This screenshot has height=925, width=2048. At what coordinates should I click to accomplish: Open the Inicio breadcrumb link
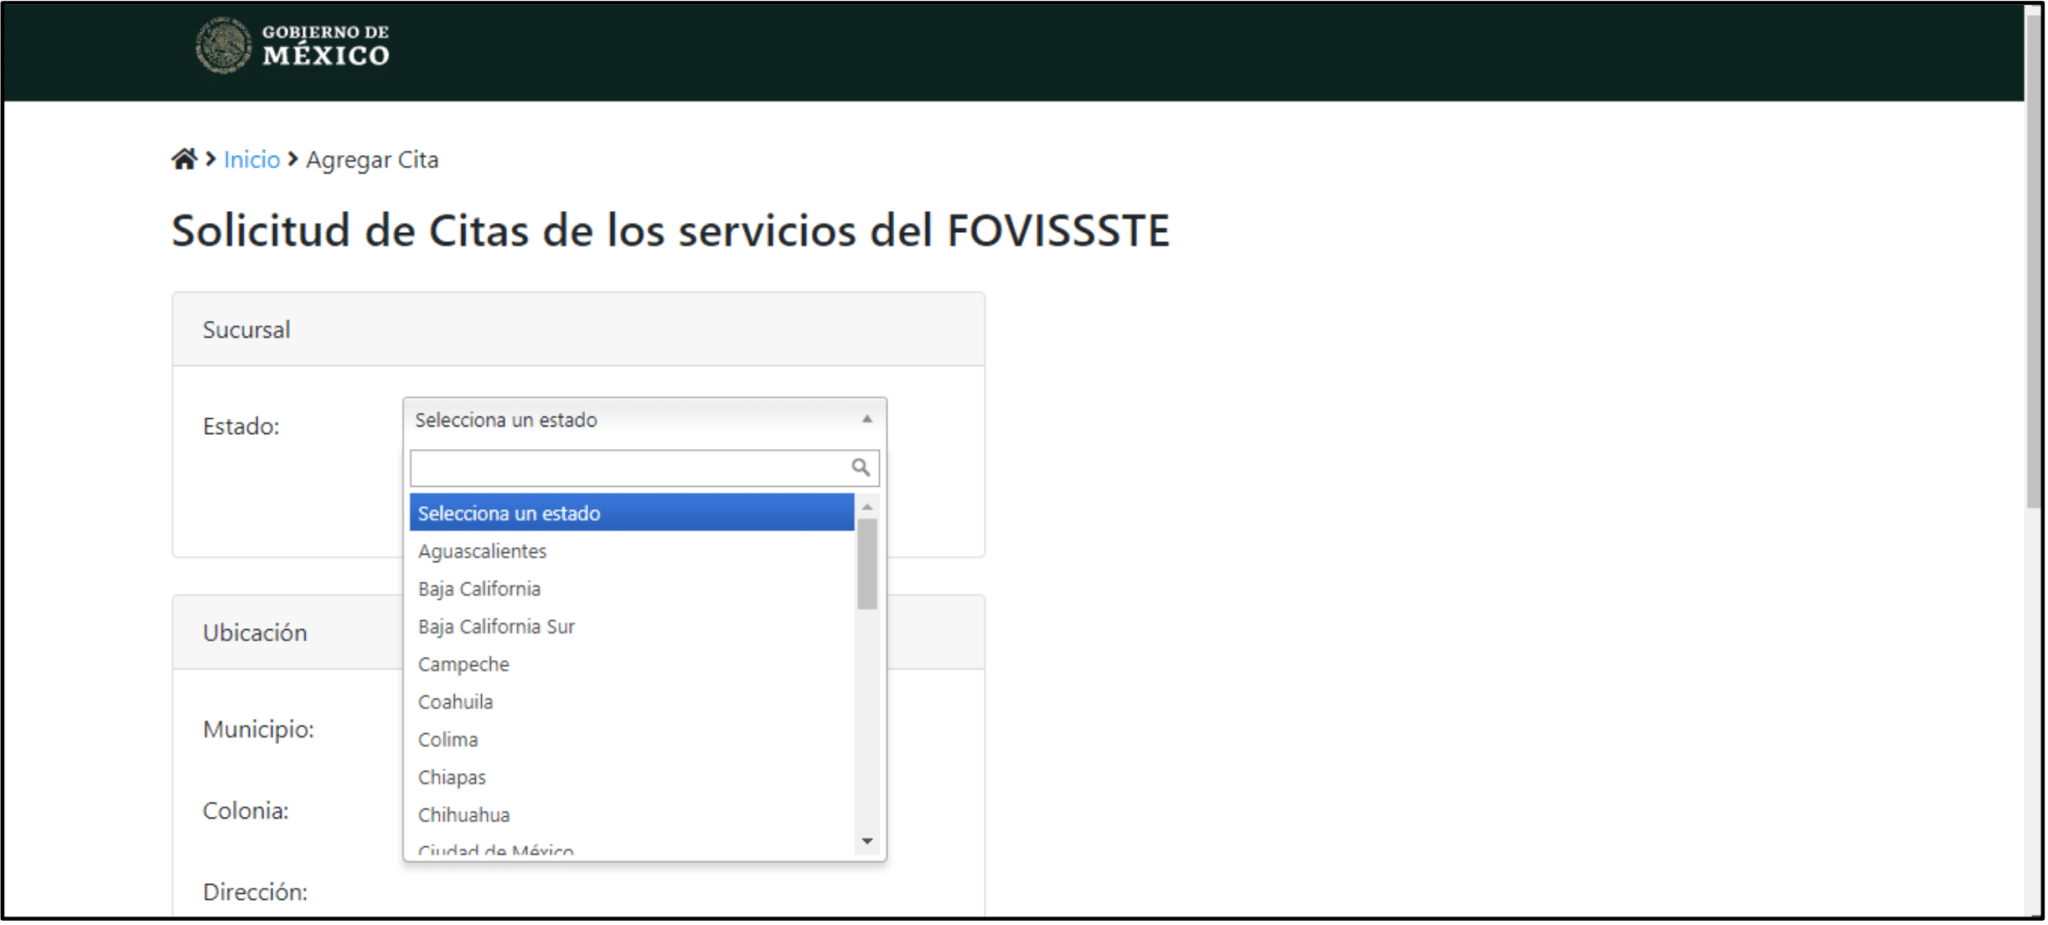click(251, 160)
